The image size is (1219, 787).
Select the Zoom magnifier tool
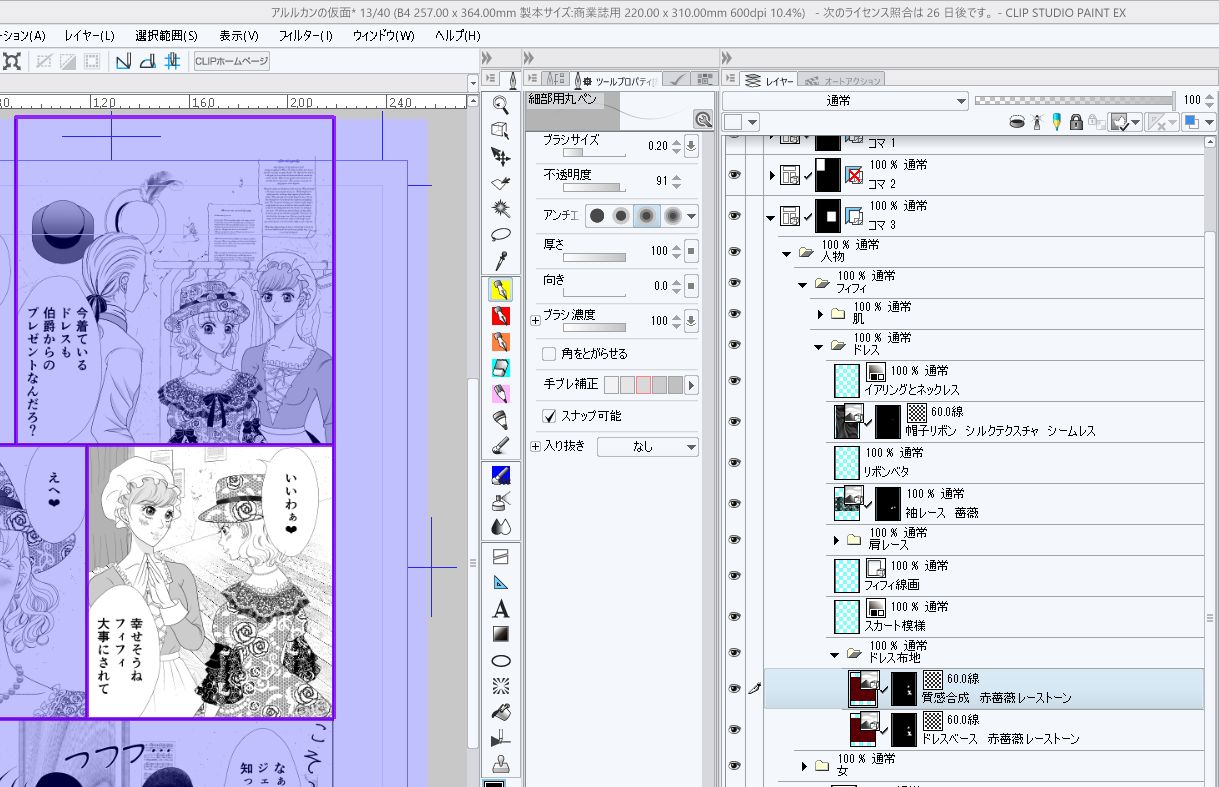point(501,104)
